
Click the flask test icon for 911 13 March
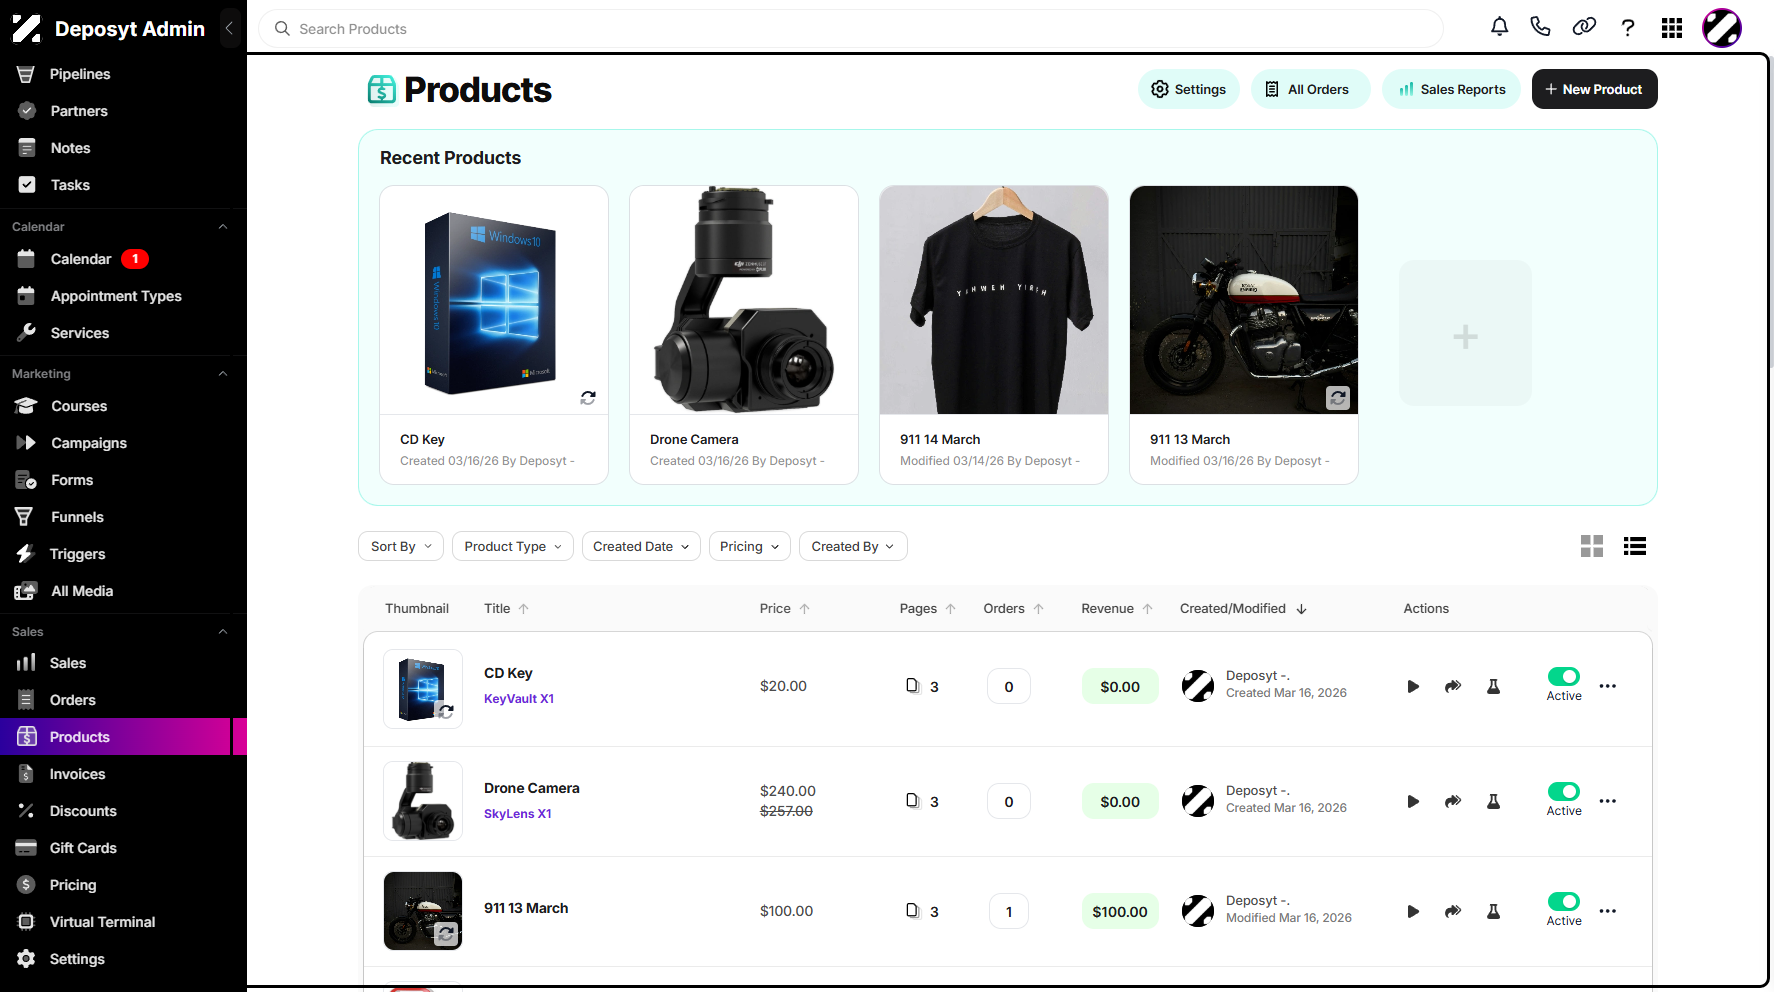click(1493, 911)
